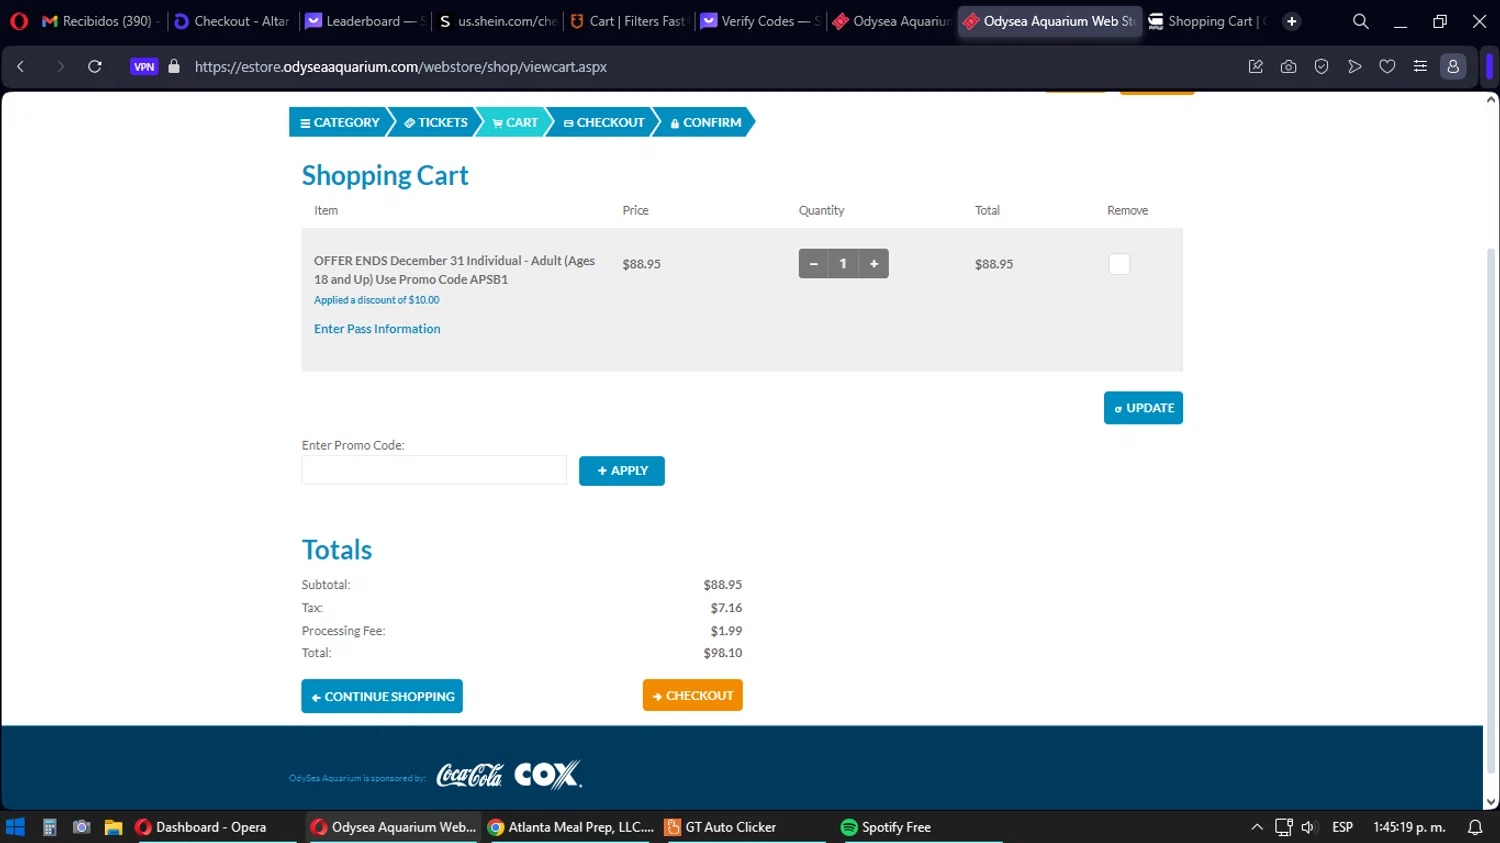Reload the current page

[x=95, y=67]
